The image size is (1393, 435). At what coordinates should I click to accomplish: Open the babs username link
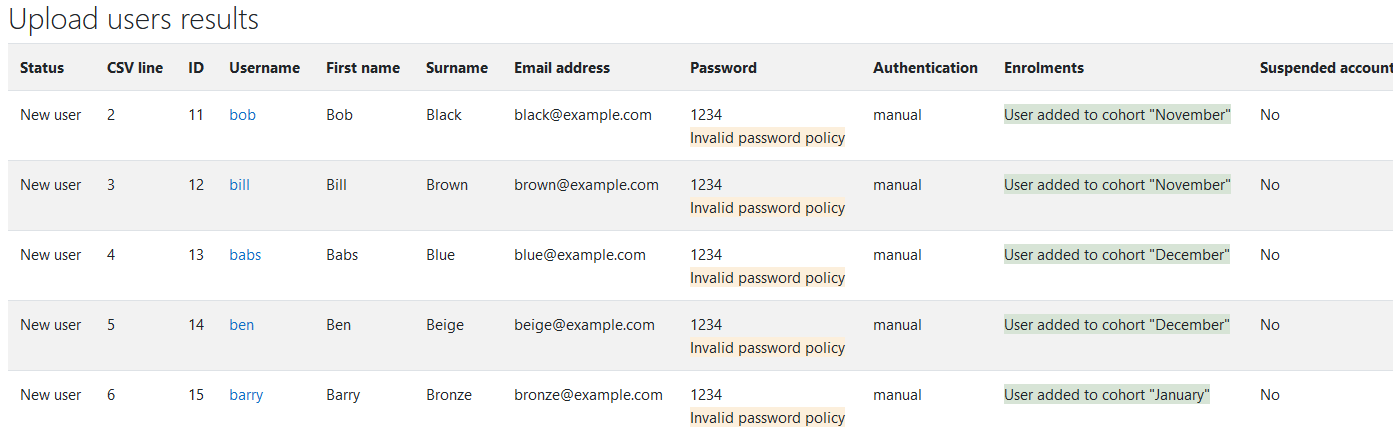(x=245, y=255)
